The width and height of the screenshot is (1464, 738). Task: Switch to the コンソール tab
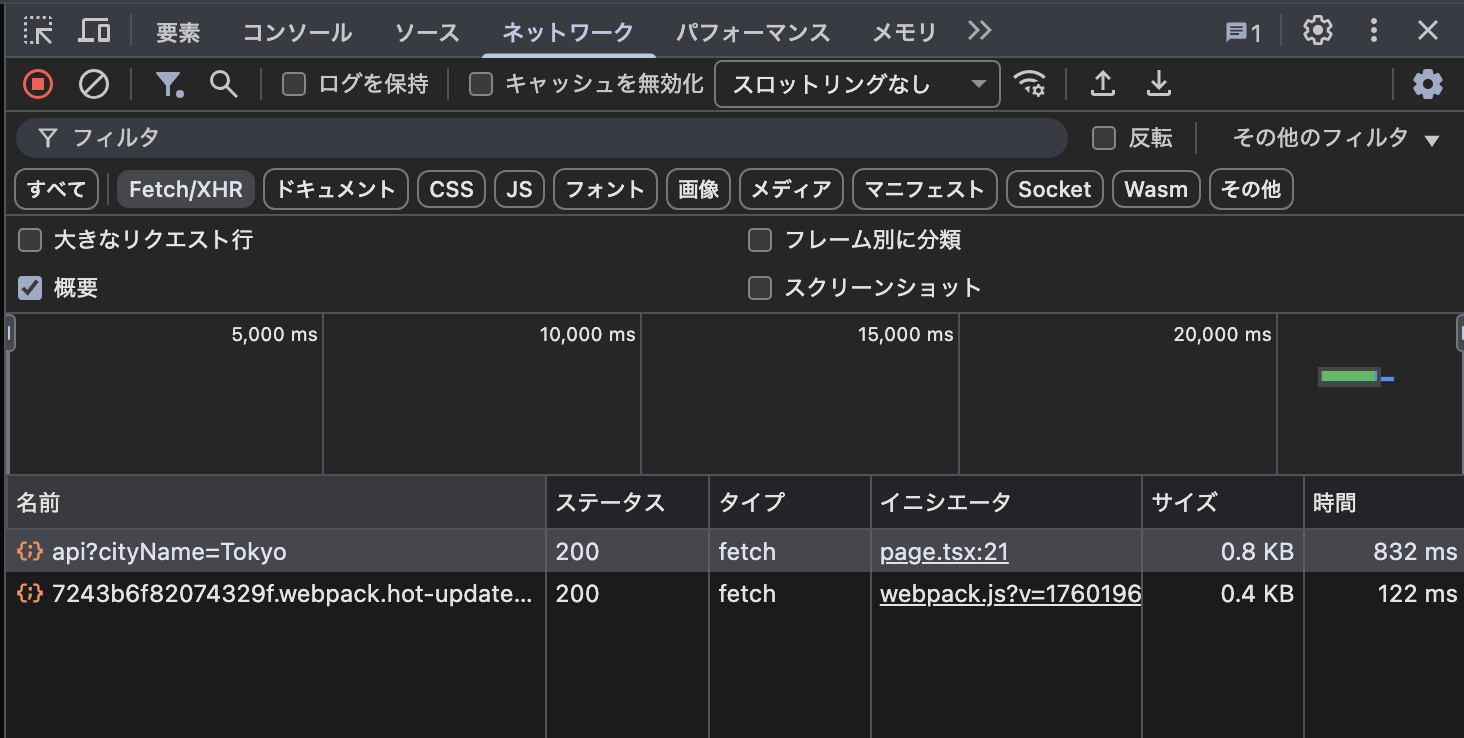296,31
